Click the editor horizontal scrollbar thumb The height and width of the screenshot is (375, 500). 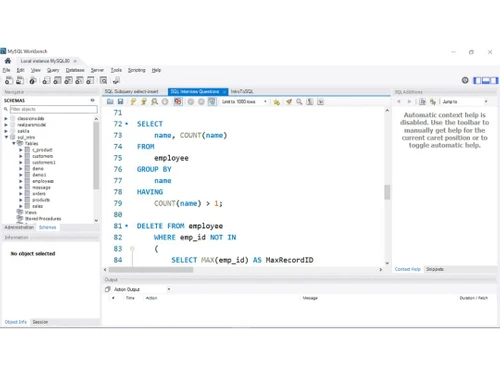(x=151, y=270)
